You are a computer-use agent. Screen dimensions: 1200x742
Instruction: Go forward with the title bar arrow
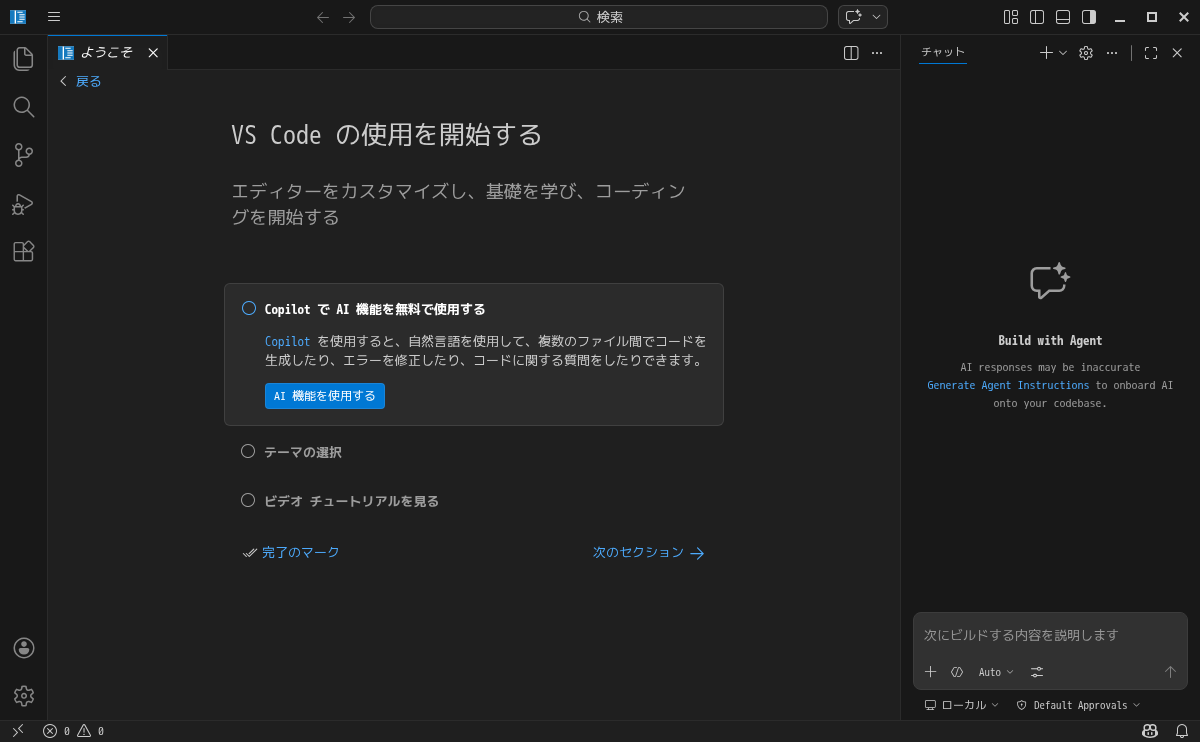click(x=349, y=17)
